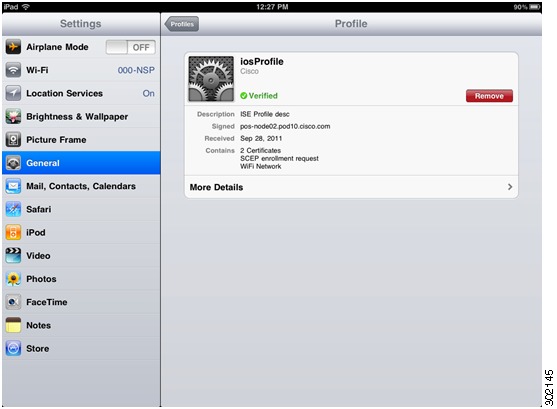Toggle Airplane Mode switch from OFF

130,47
